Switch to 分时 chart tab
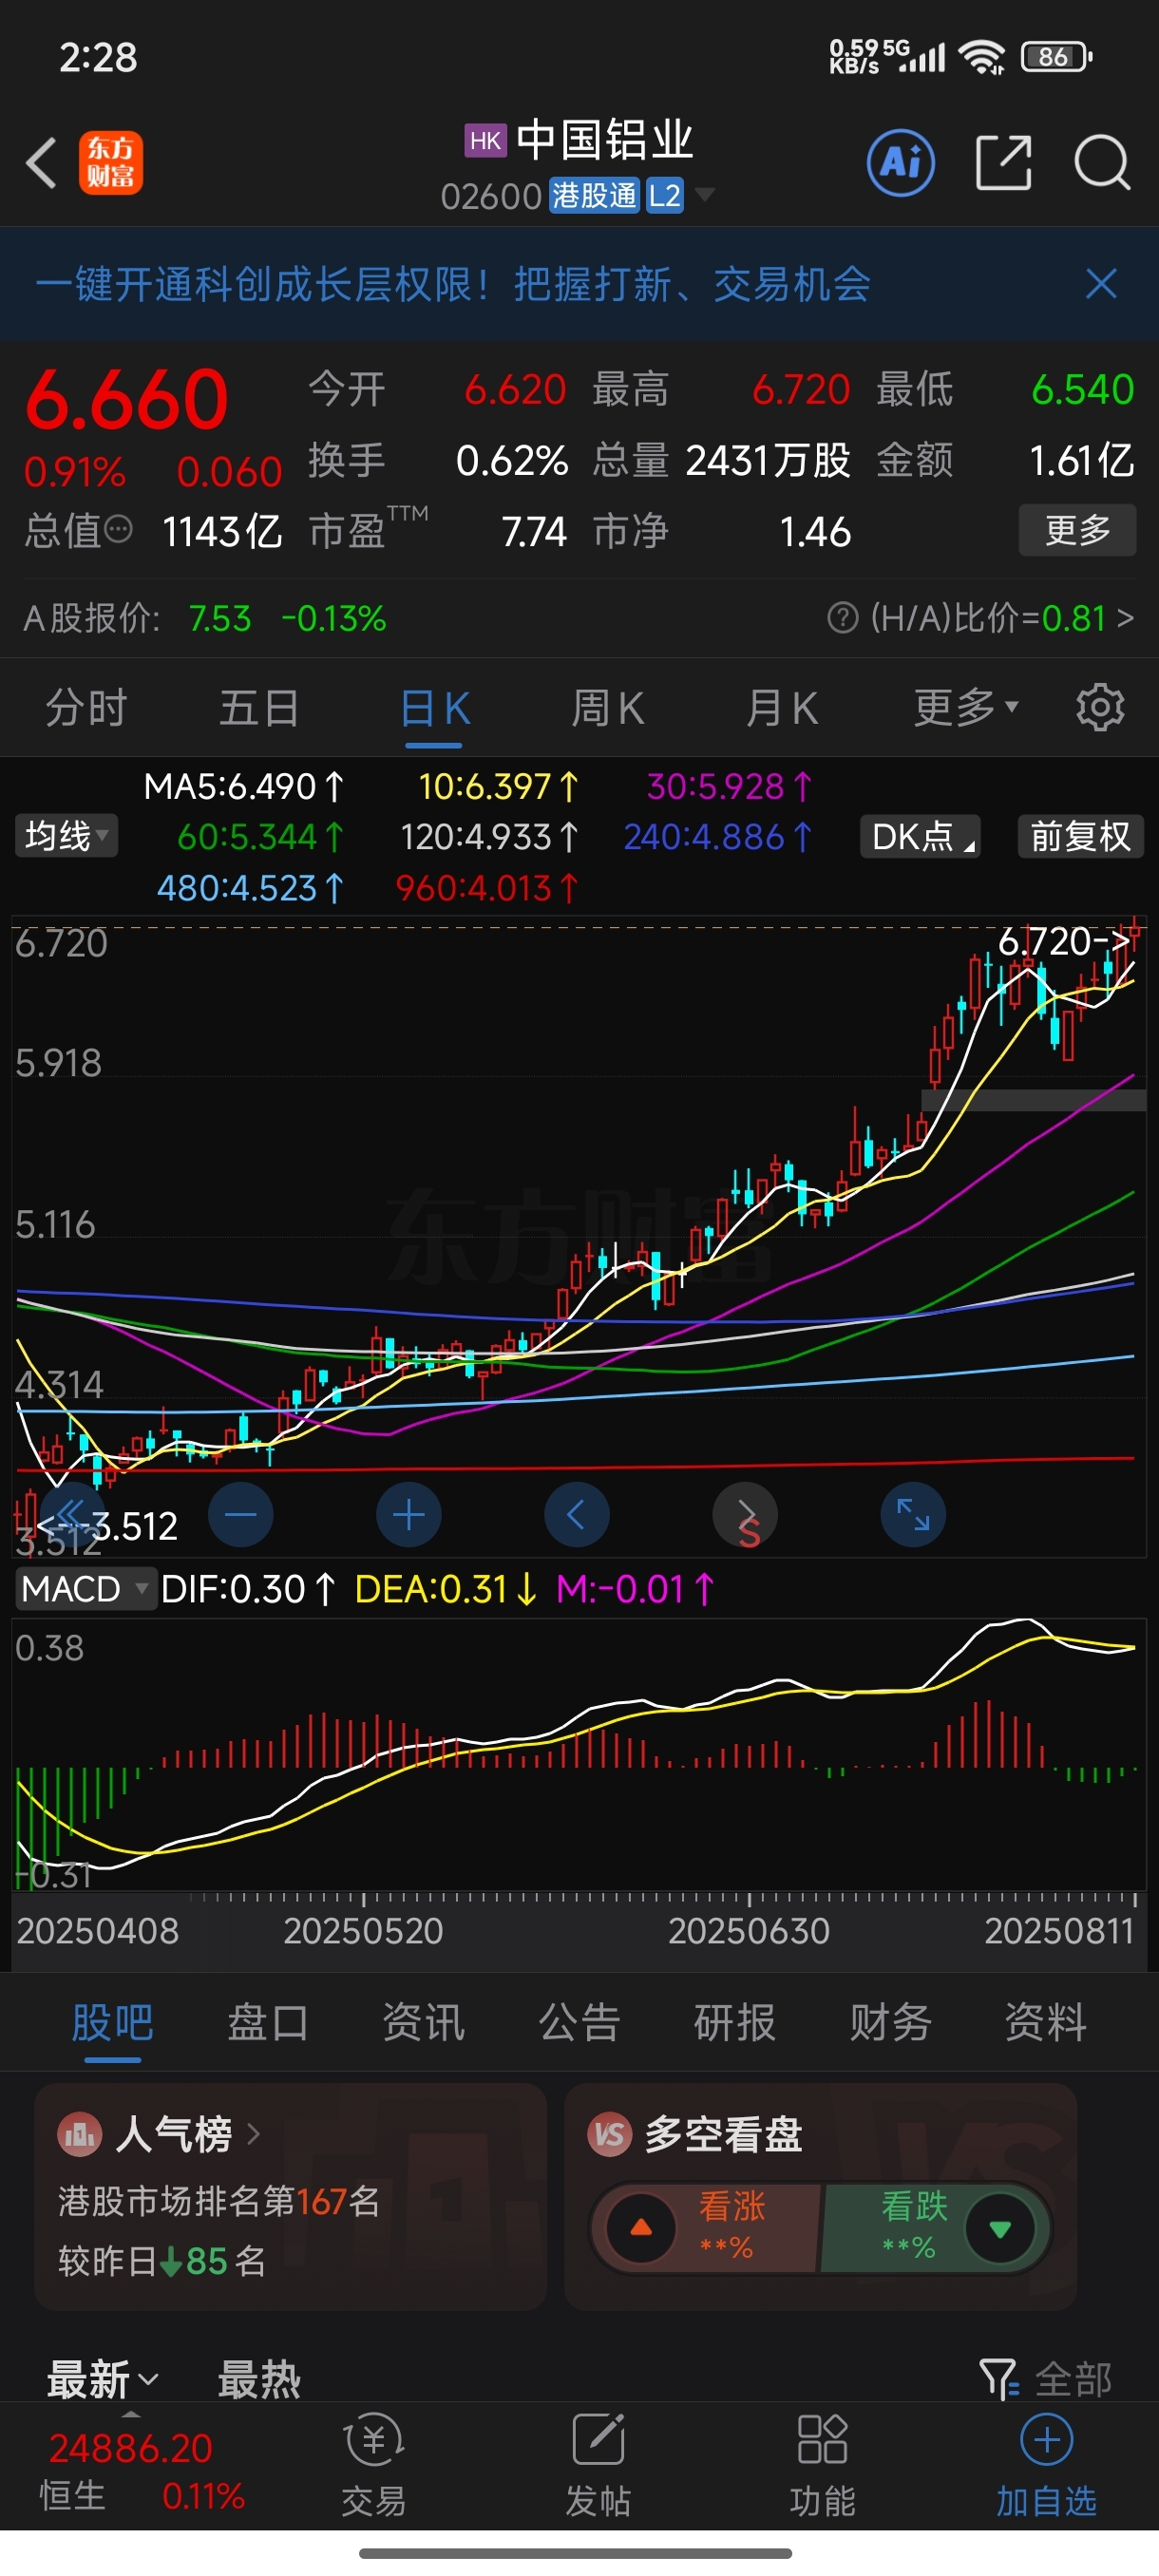This screenshot has height=2576, width=1159. 86,708
